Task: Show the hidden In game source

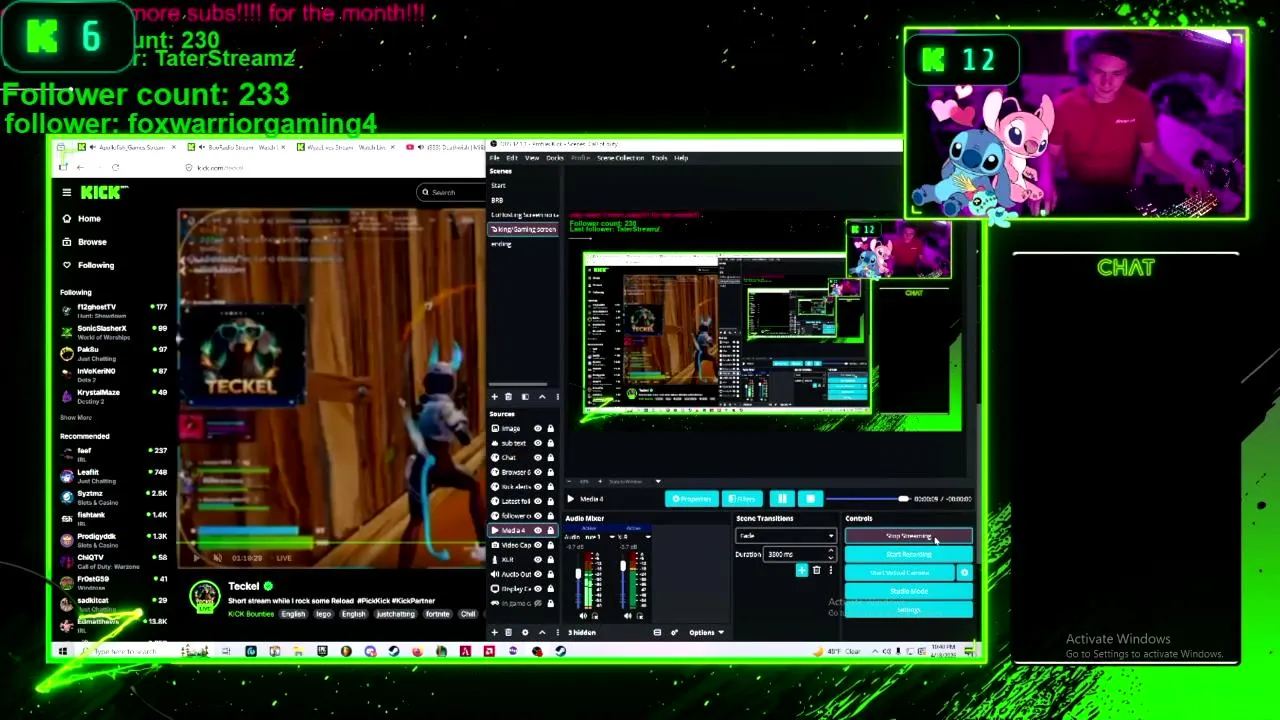Action: pyautogui.click(x=537, y=603)
